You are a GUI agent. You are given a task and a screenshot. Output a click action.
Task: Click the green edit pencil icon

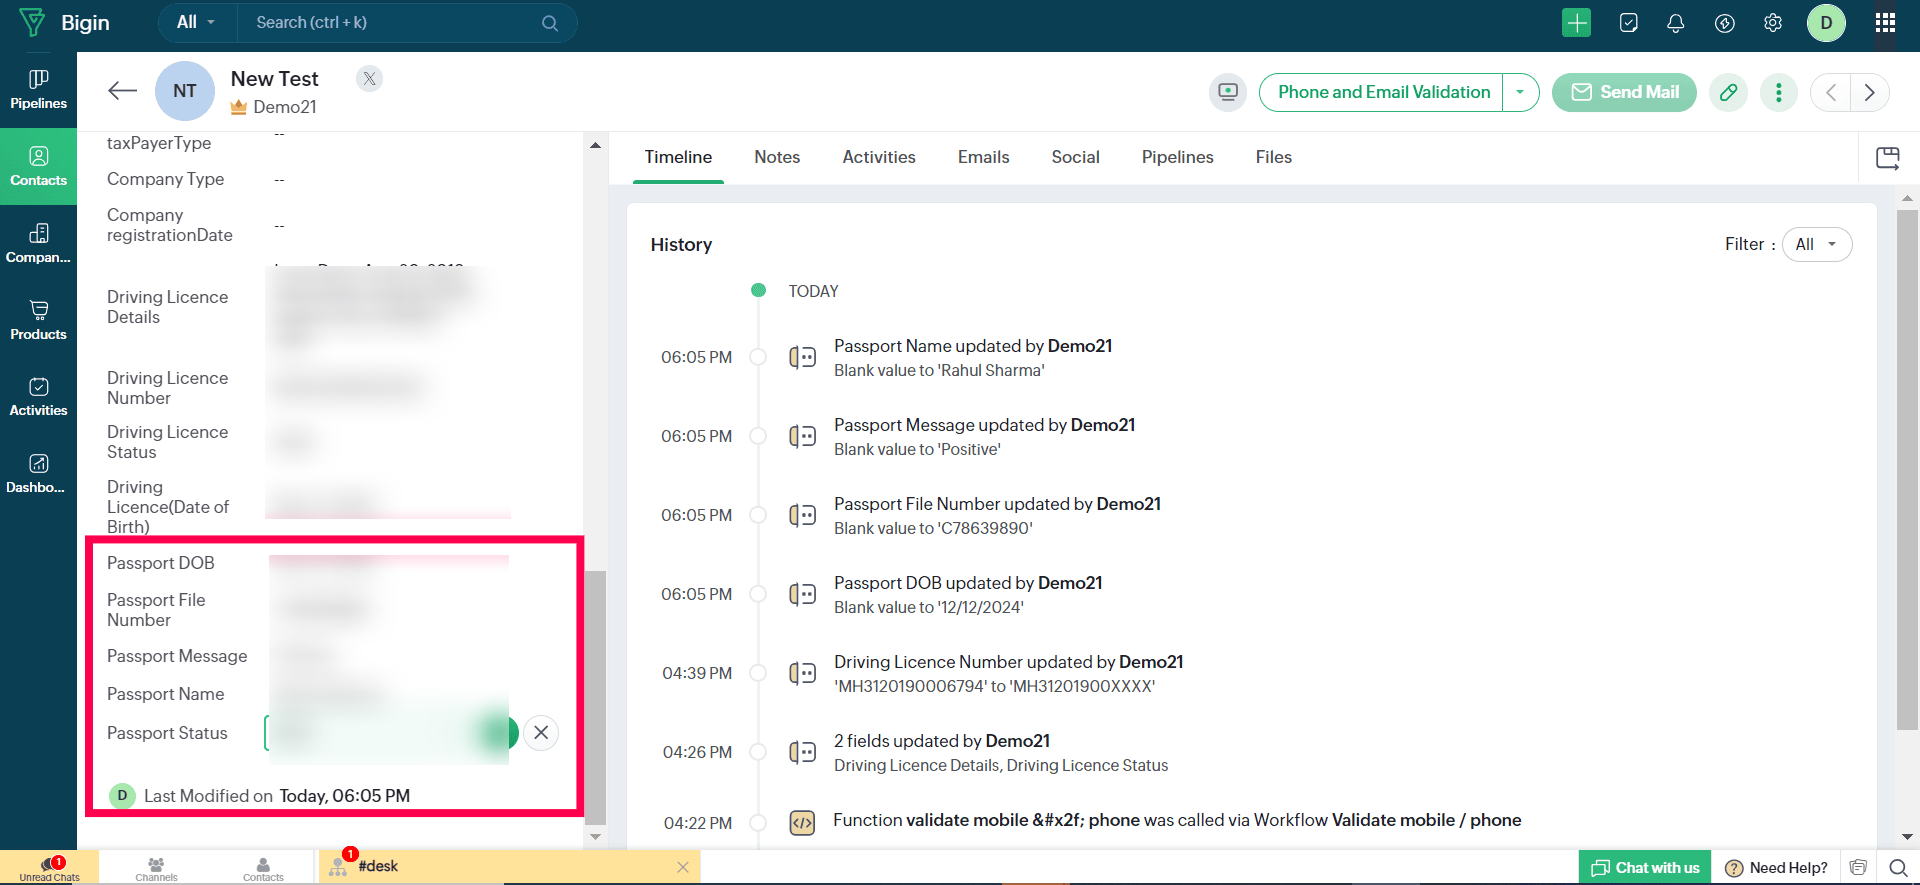coord(1728,92)
